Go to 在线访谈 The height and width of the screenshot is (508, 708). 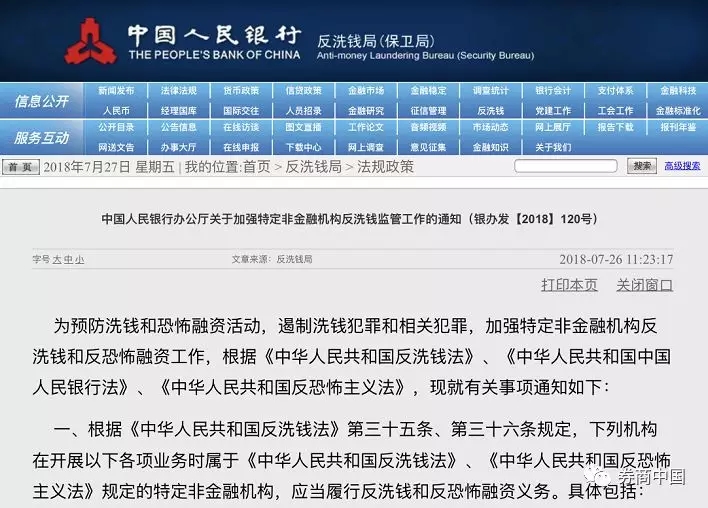(241, 127)
